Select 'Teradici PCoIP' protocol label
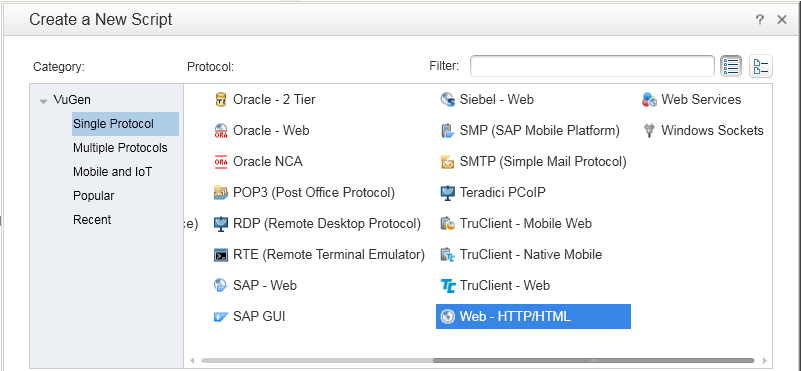The image size is (801, 371). point(503,193)
